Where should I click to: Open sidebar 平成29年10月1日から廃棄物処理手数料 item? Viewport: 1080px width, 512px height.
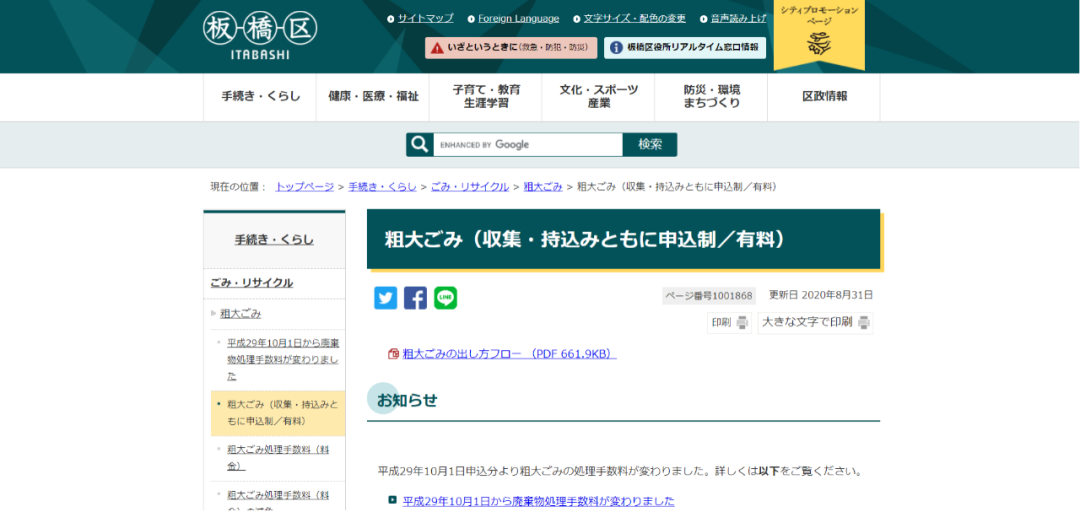[282, 359]
